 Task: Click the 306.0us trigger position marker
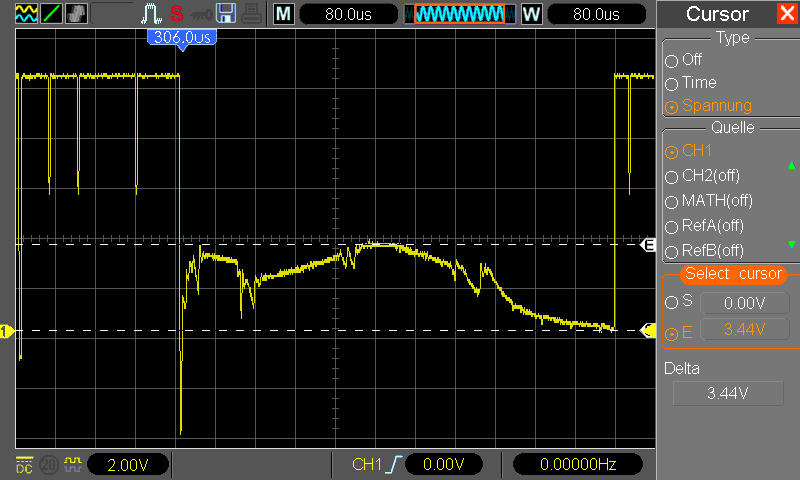point(182,39)
